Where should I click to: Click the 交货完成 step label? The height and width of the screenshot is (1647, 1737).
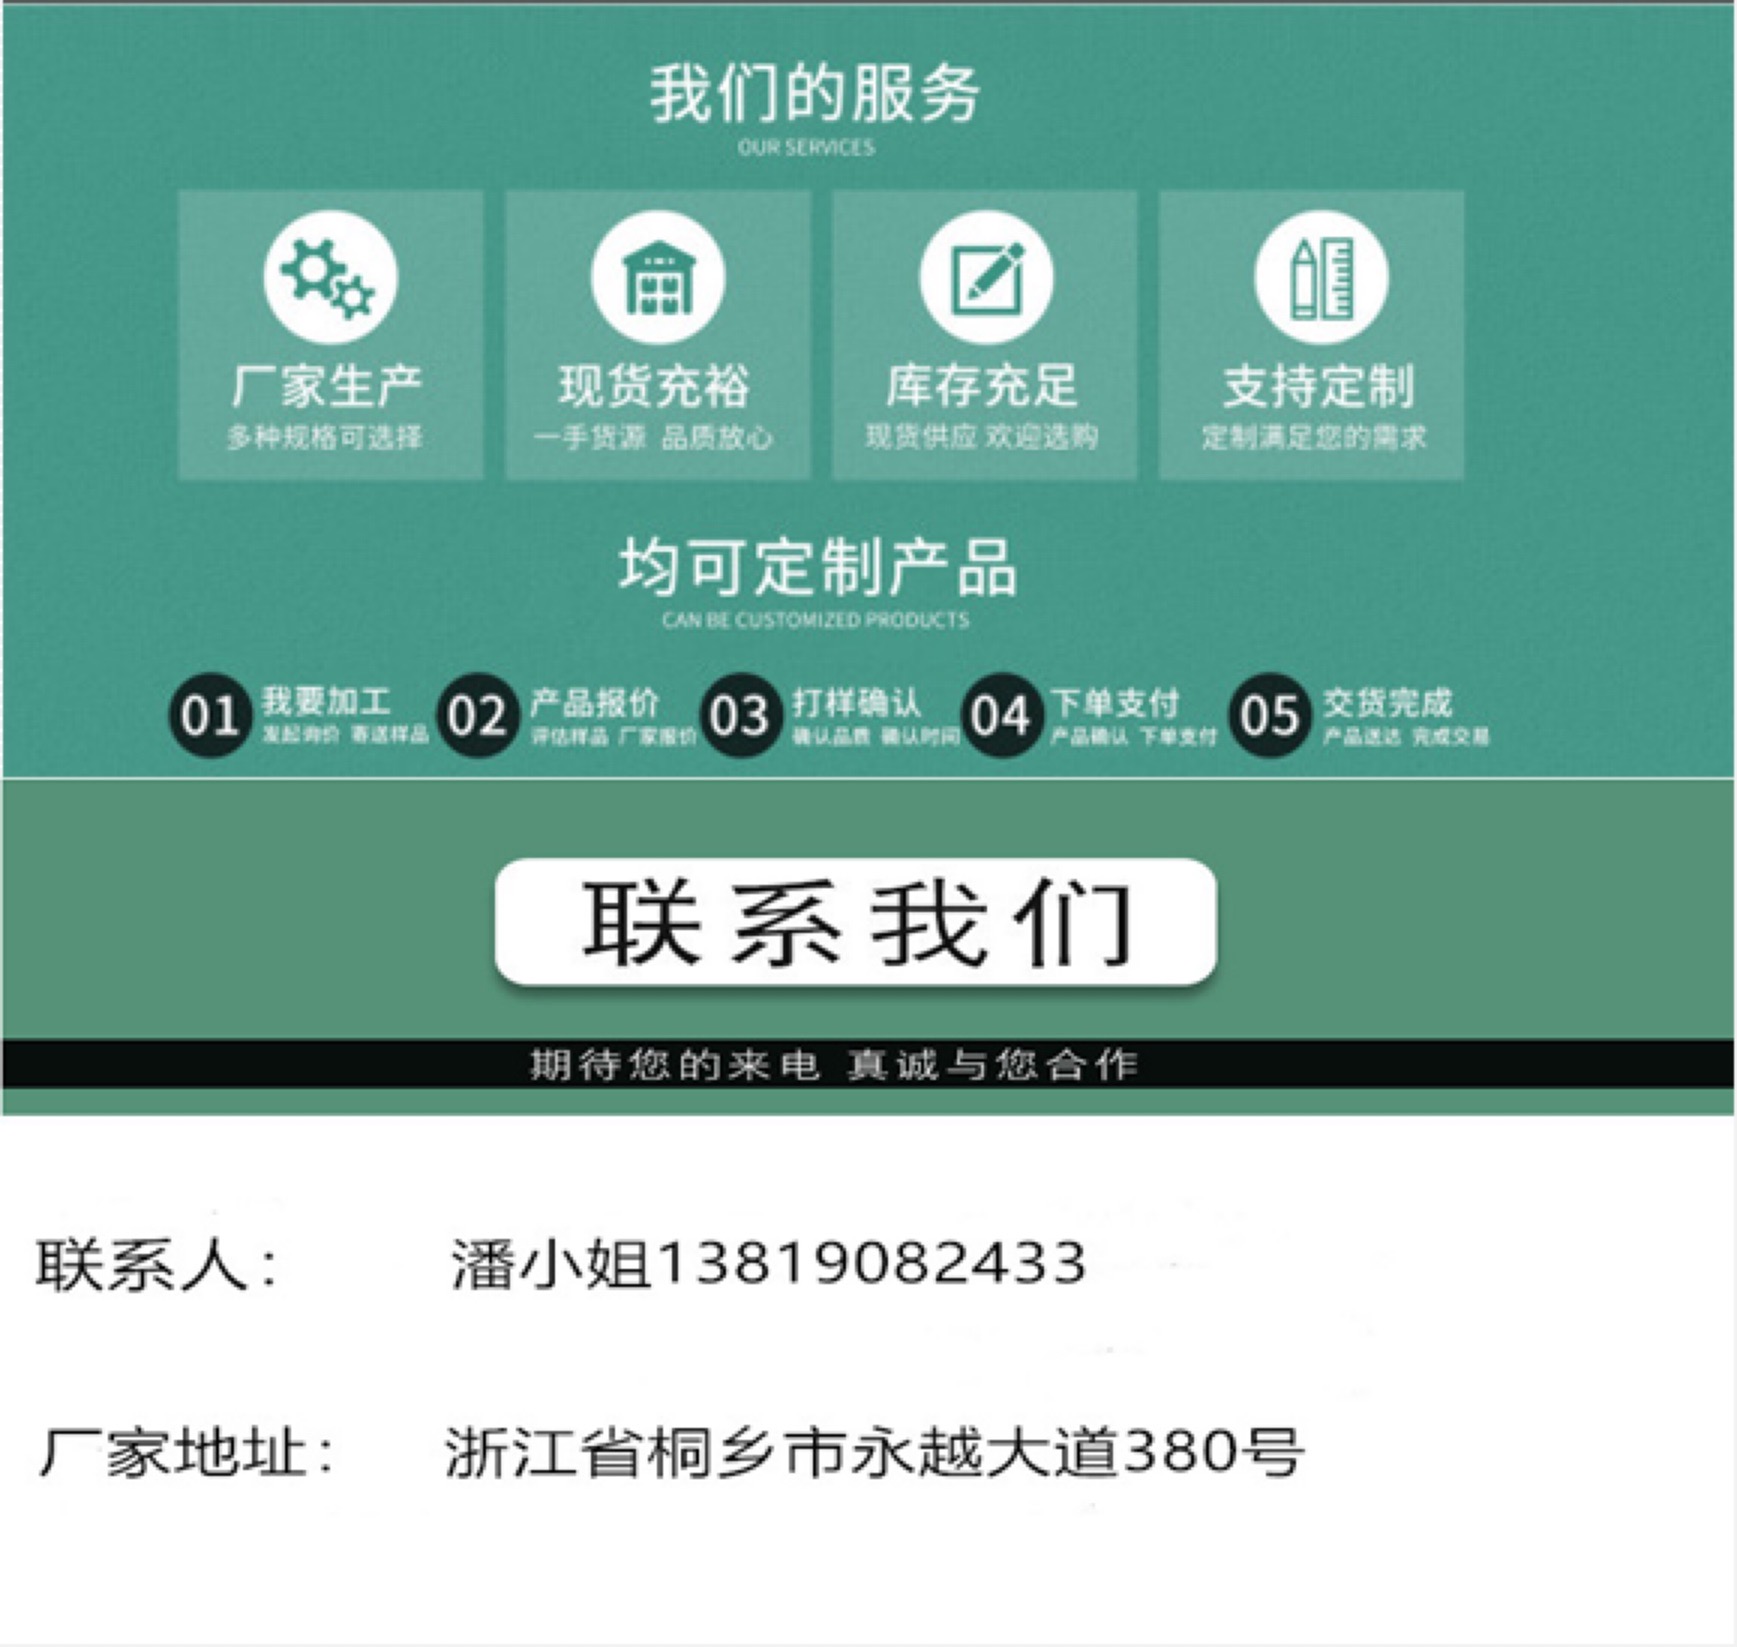click(x=1387, y=703)
